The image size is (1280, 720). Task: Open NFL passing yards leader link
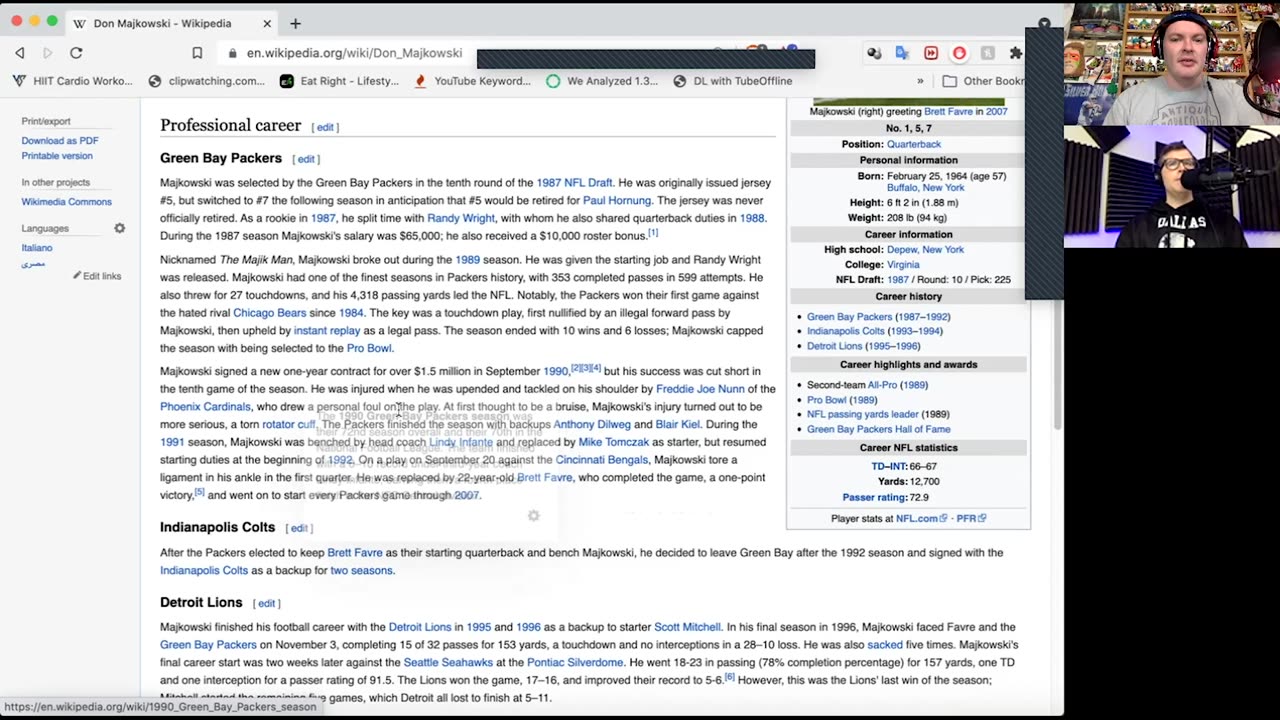(863, 414)
